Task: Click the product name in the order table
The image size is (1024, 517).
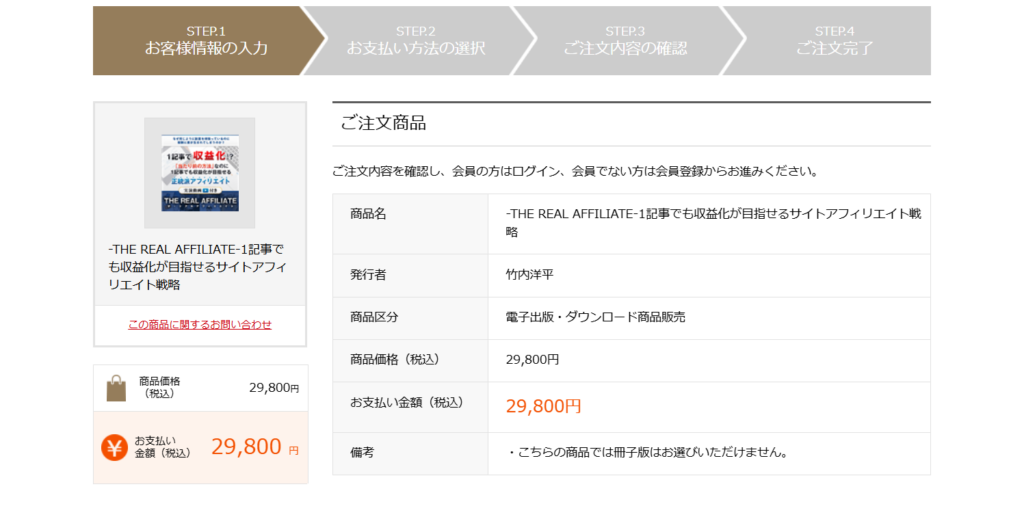Action: click(713, 223)
